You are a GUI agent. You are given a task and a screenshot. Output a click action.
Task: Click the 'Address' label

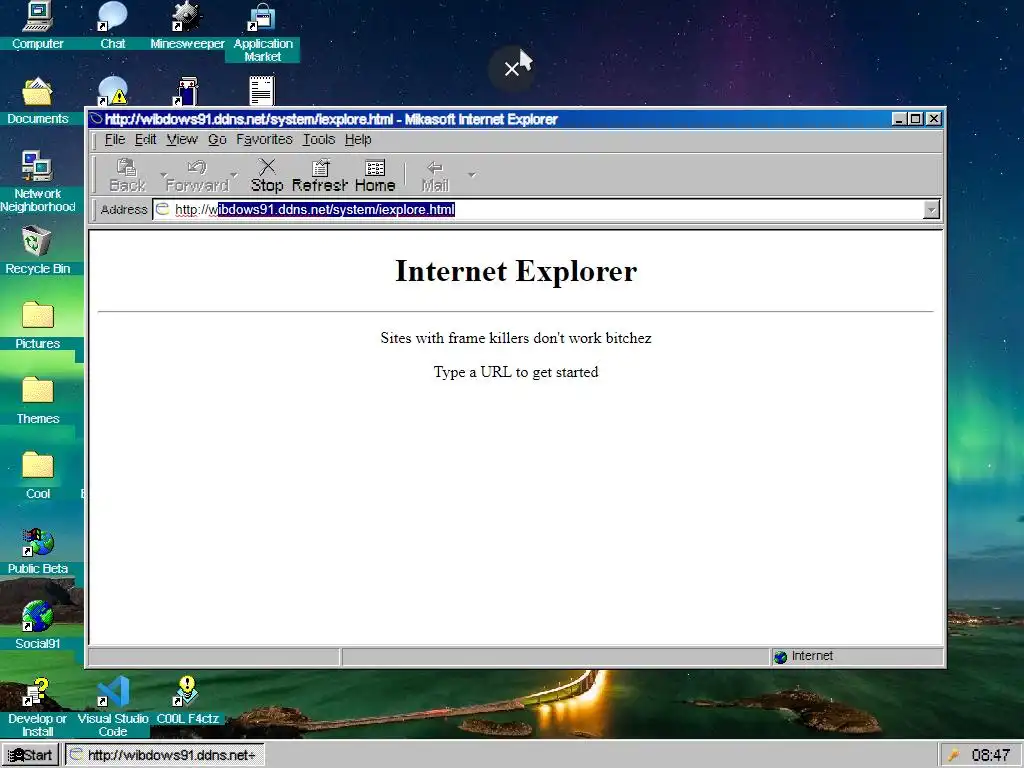tap(123, 210)
